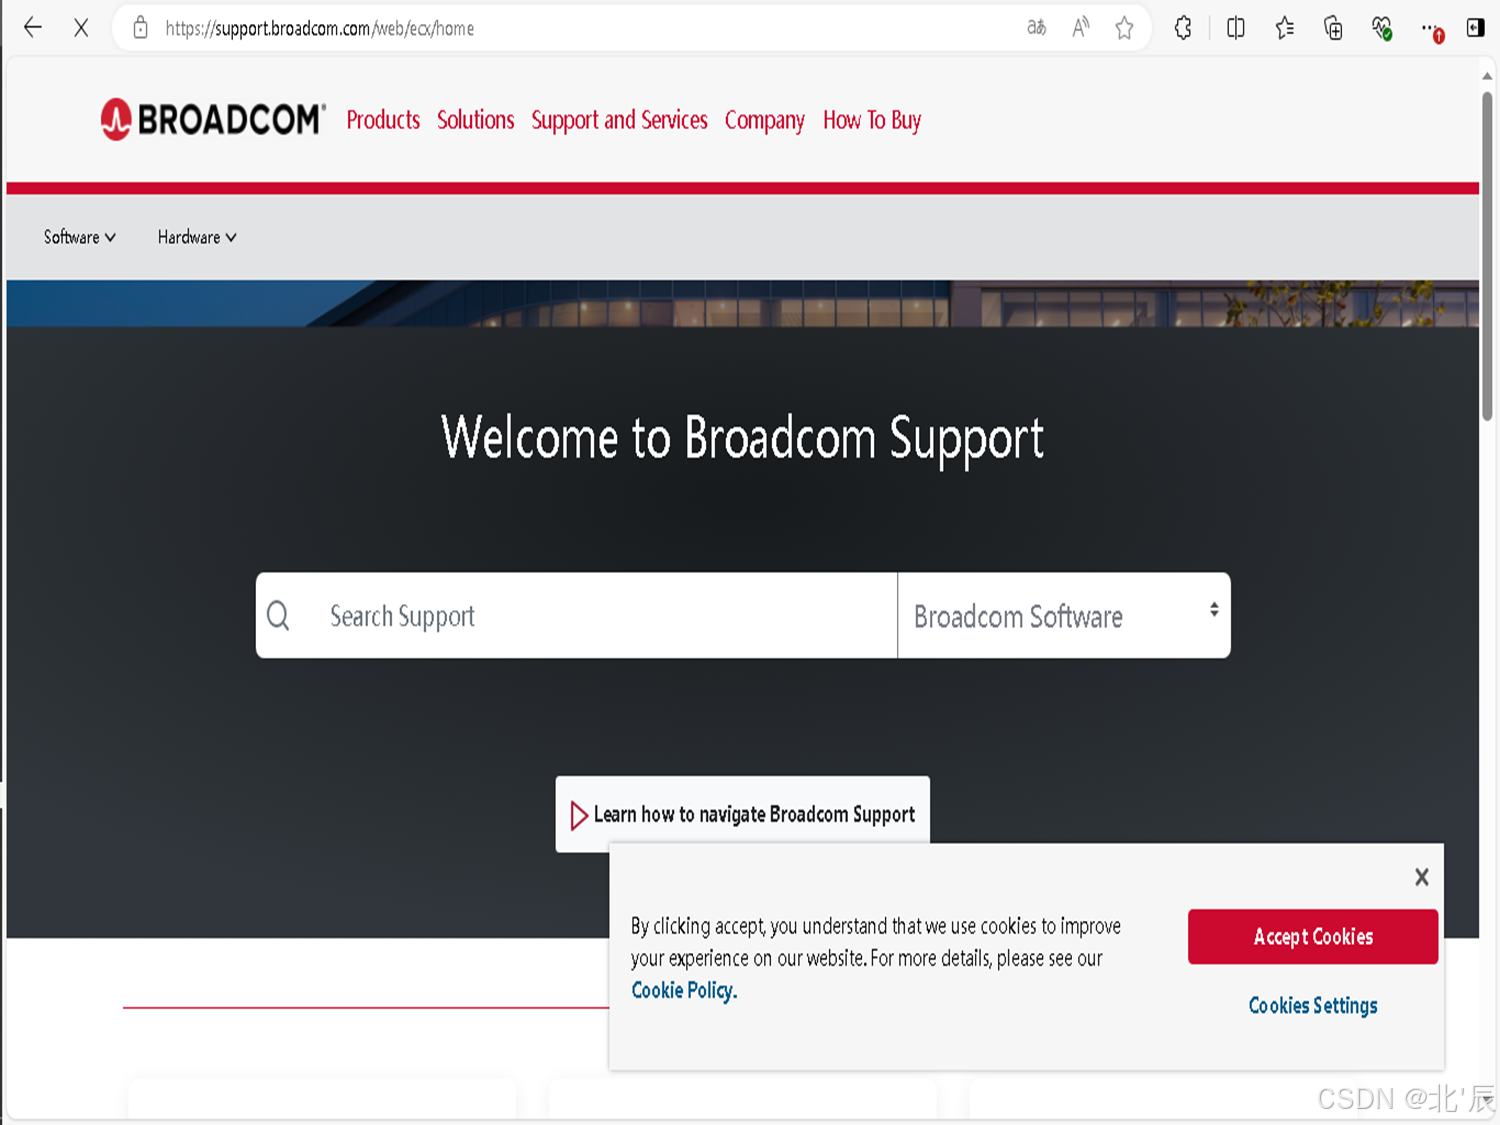Open the collections icon

click(x=1333, y=28)
